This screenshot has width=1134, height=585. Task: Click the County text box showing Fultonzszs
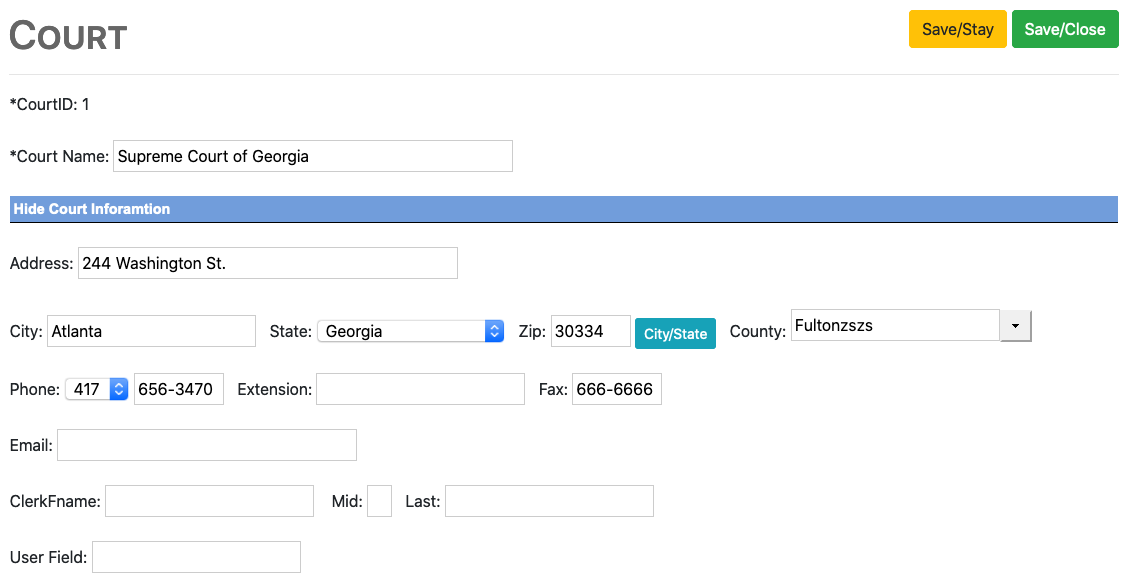coord(895,326)
